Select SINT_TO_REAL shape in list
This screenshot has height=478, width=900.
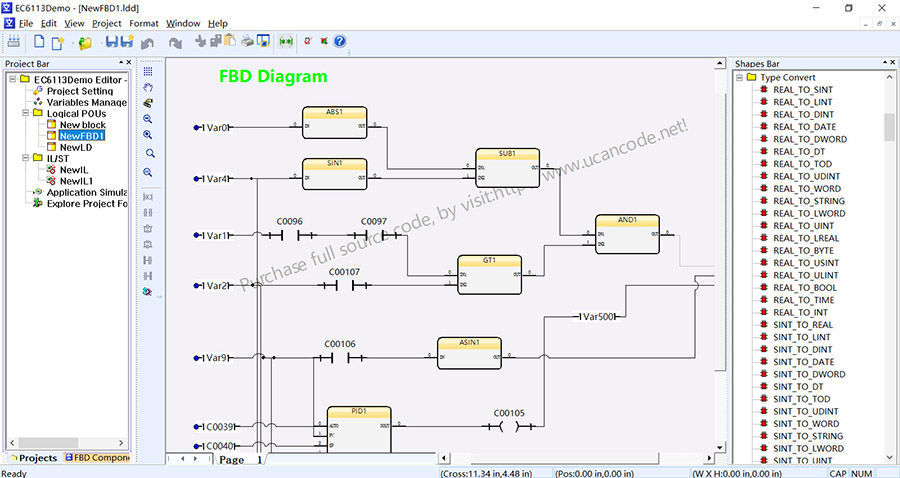[802, 325]
